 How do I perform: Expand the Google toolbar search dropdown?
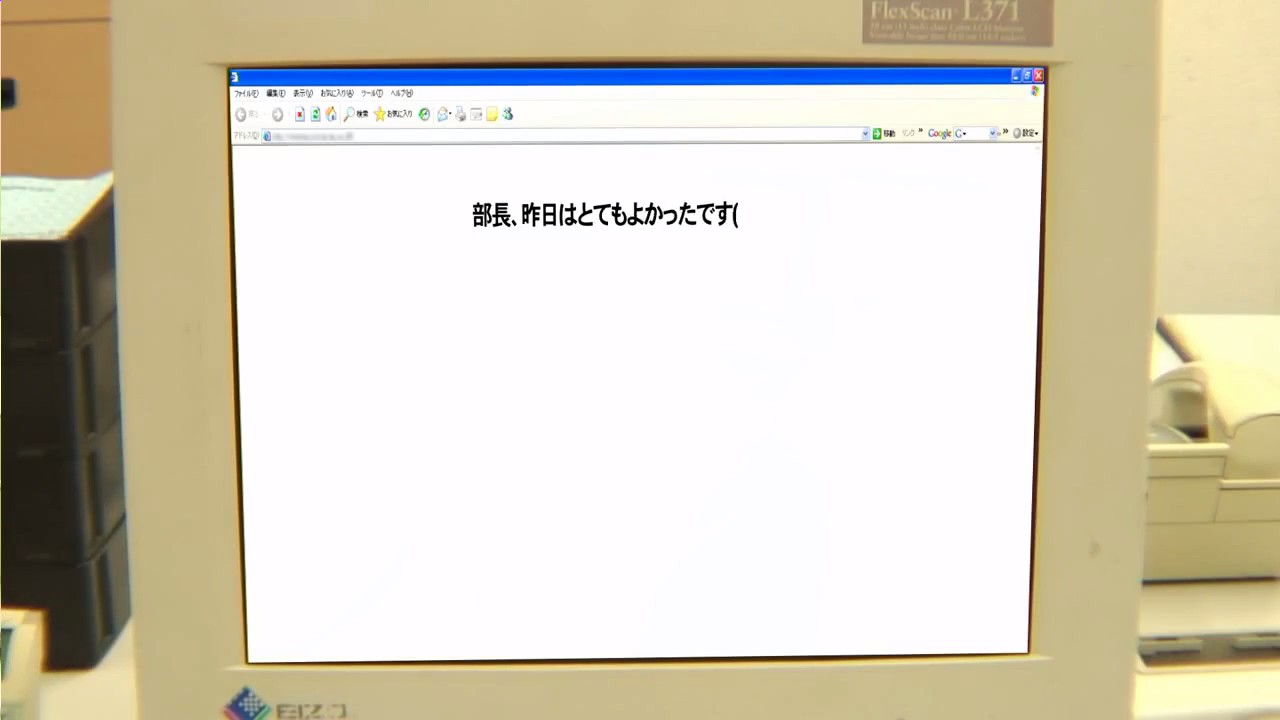click(x=993, y=134)
